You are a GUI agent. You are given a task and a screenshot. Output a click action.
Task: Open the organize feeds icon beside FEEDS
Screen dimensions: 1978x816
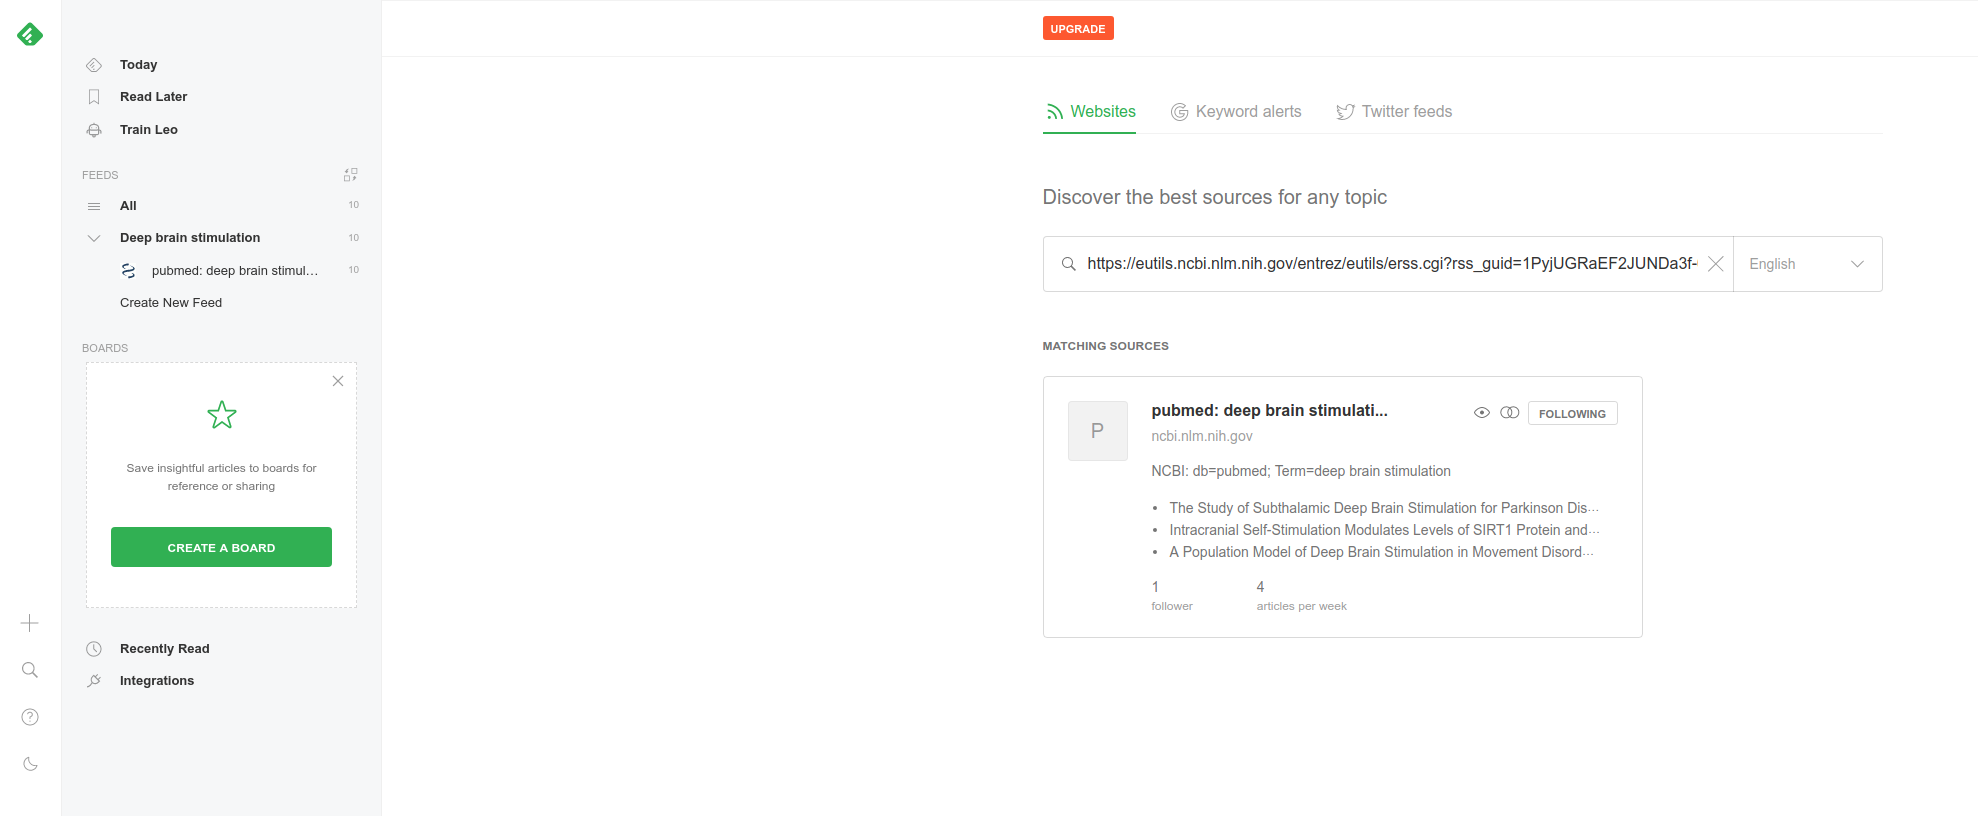click(x=350, y=175)
